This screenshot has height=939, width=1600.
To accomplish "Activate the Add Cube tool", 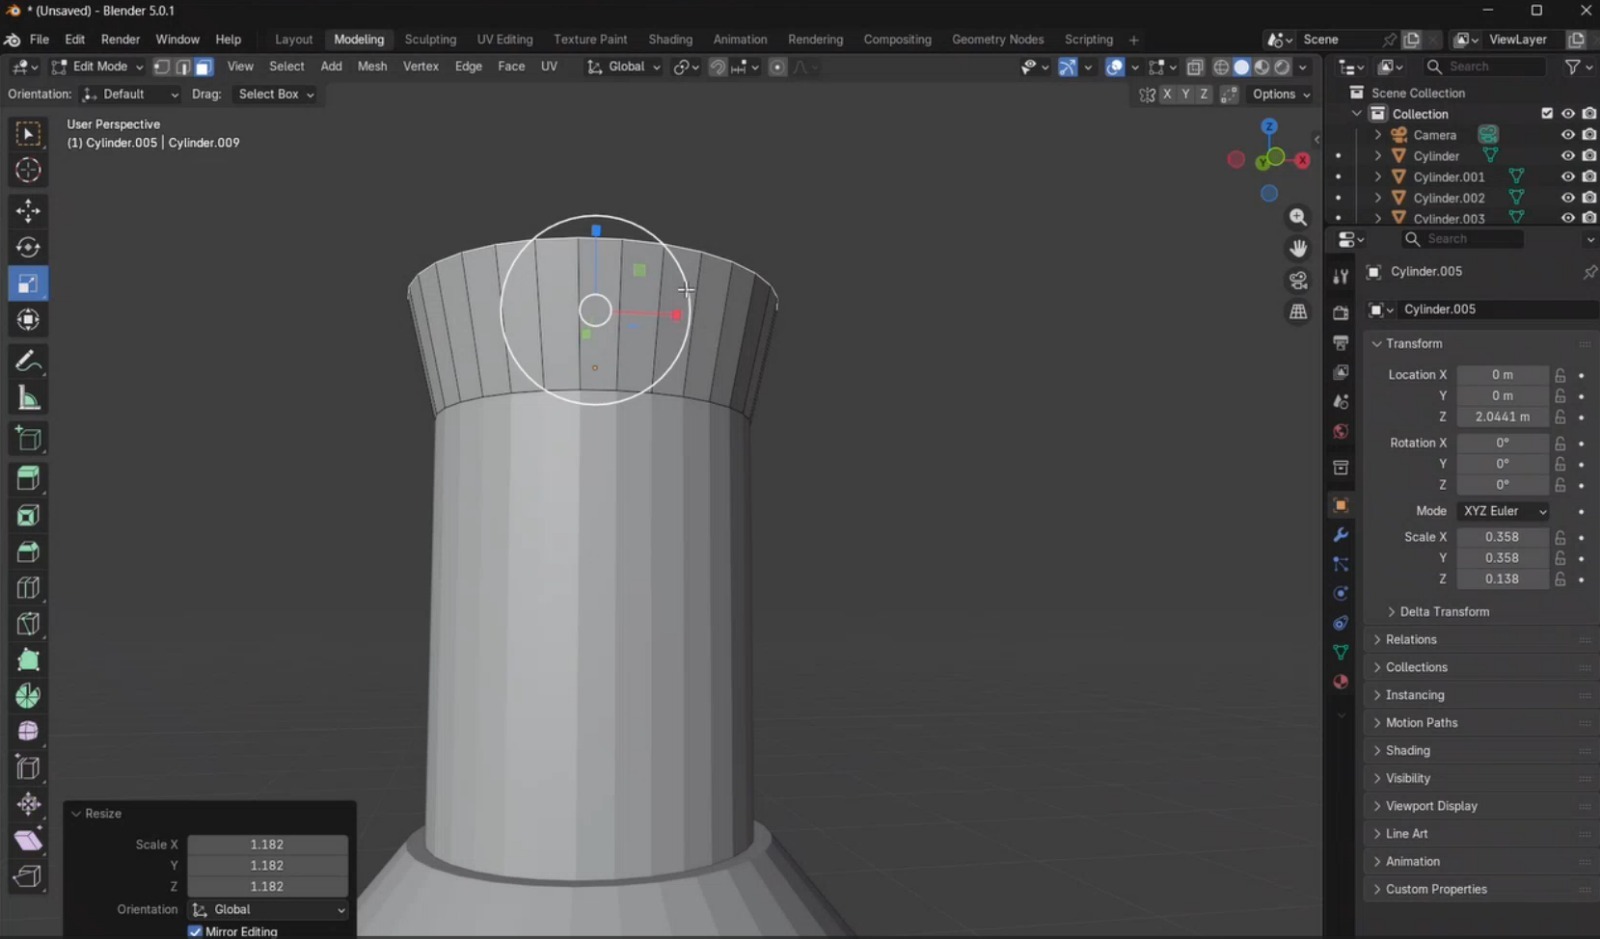I will click(27, 438).
